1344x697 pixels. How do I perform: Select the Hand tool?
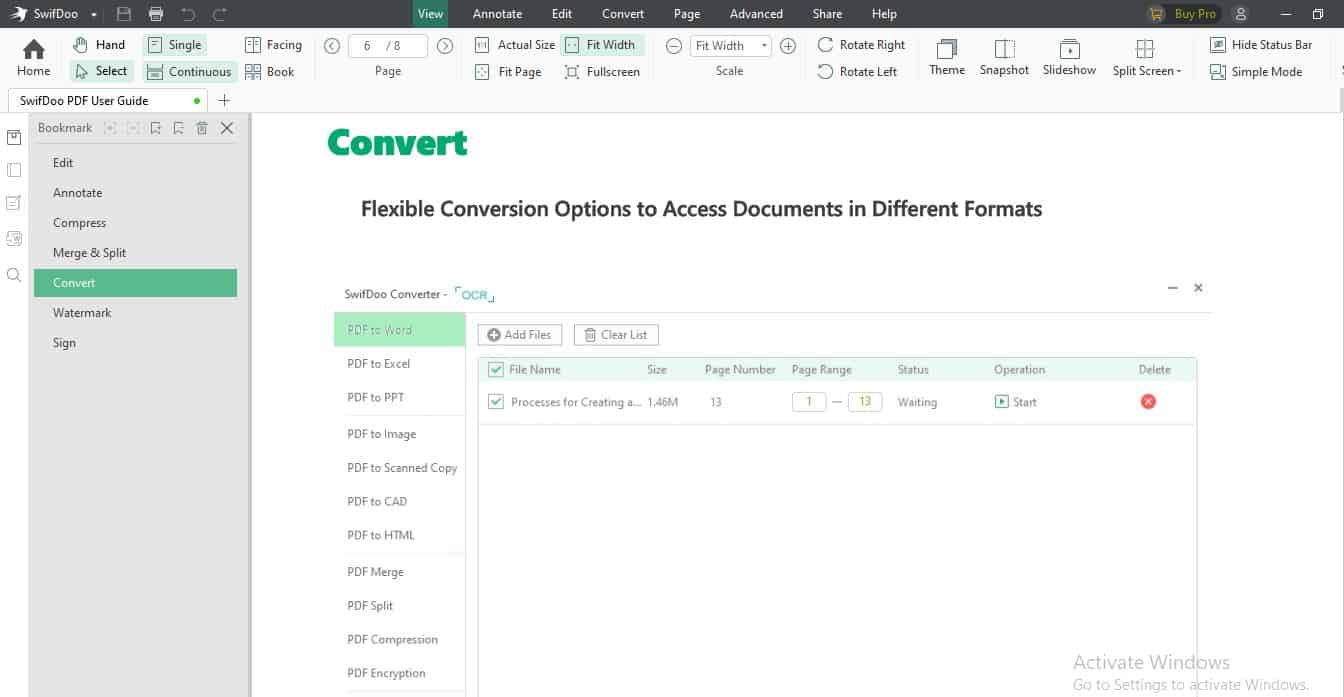[x=99, y=45]
